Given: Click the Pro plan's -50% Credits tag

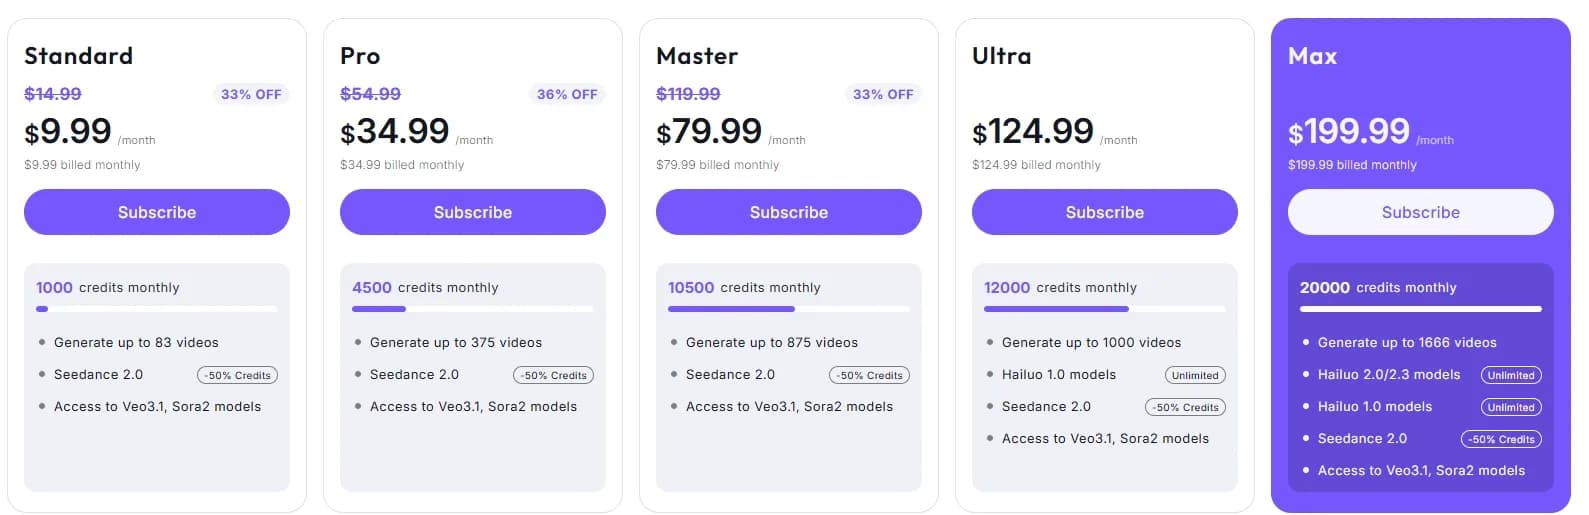Looking at the screenshot, I should pyautogui.click(x=554, y=375).
